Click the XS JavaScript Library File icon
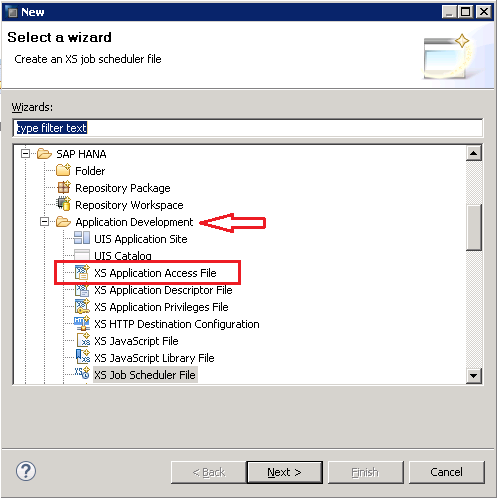This screenshot has width=497, height=498. [83, 357]
